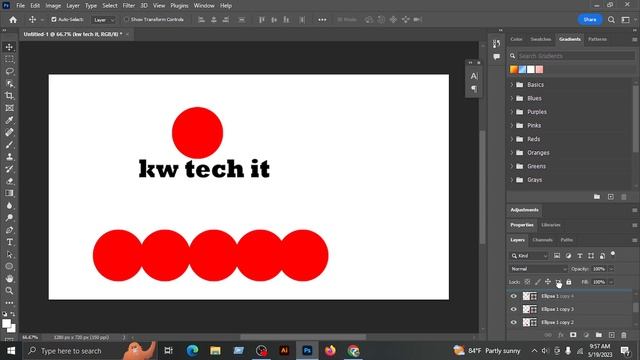
Task: Toggle Lock position
Action: [x=548, y=282]
